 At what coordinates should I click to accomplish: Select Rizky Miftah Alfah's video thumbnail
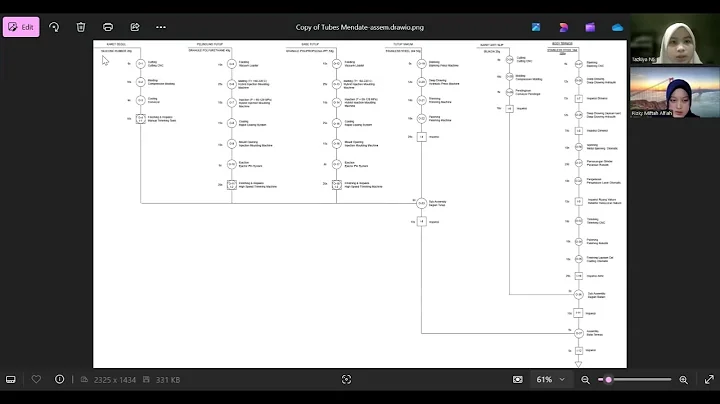(675, 92)
